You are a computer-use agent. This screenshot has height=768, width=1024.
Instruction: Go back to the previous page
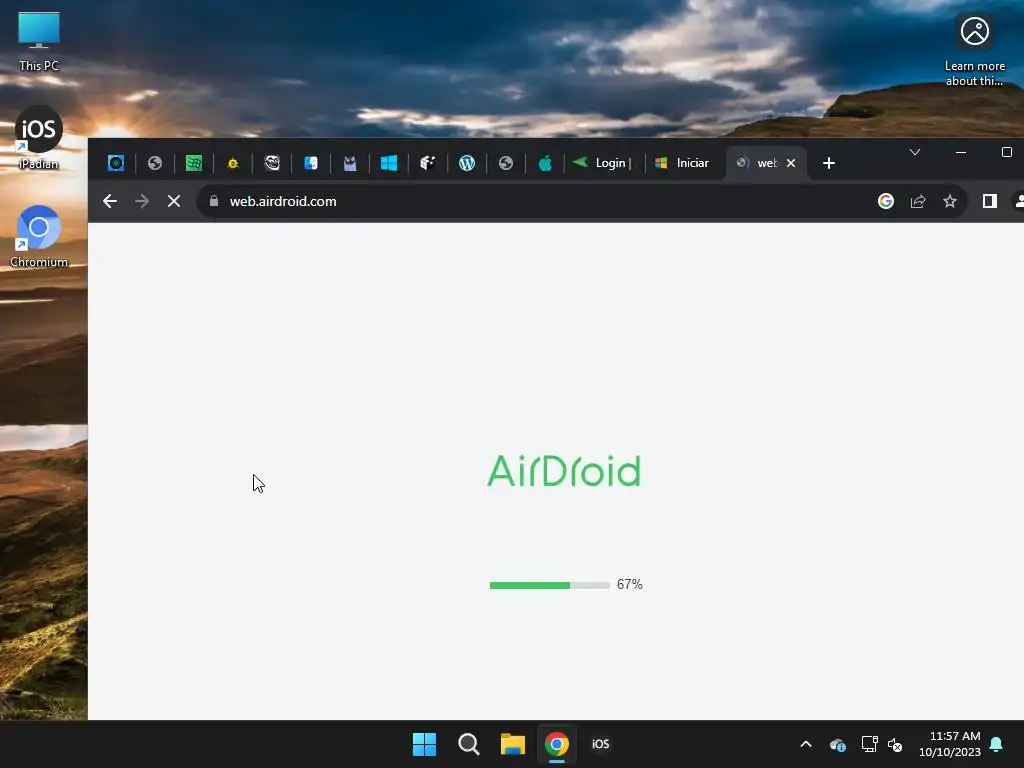110,201
